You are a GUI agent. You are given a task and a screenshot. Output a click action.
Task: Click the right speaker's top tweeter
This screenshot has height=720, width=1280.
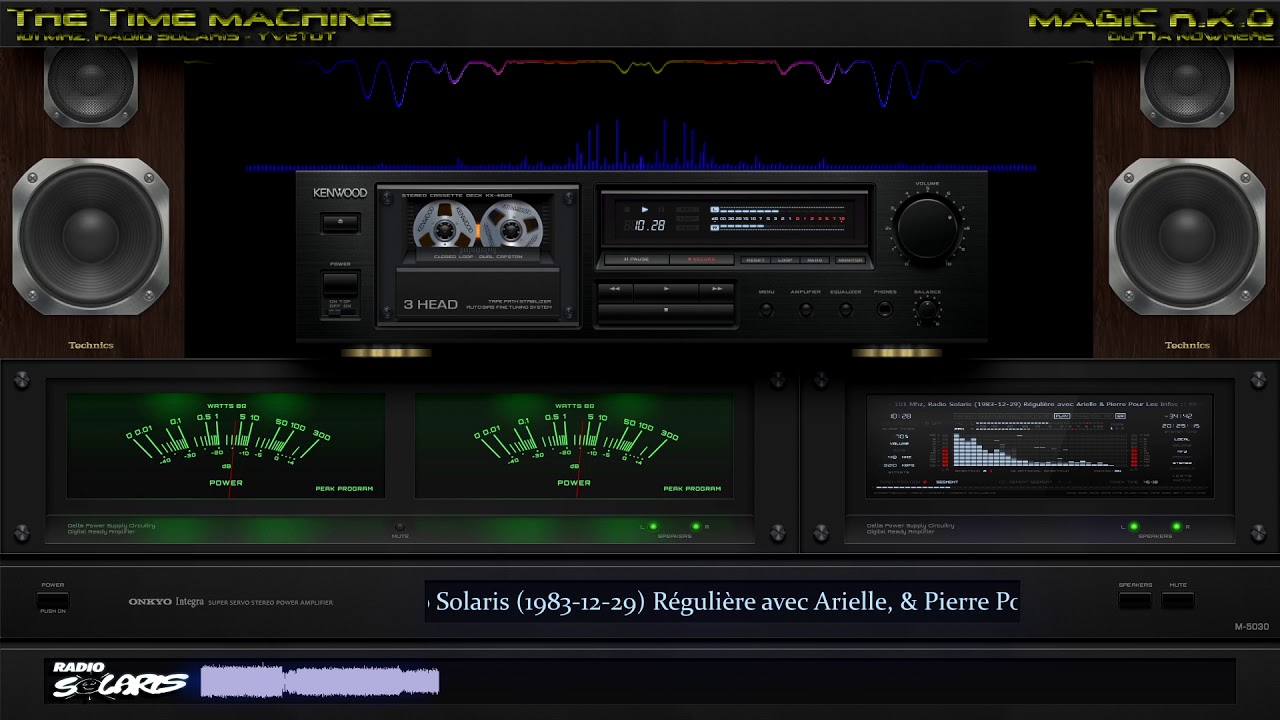click(1187, 83)
